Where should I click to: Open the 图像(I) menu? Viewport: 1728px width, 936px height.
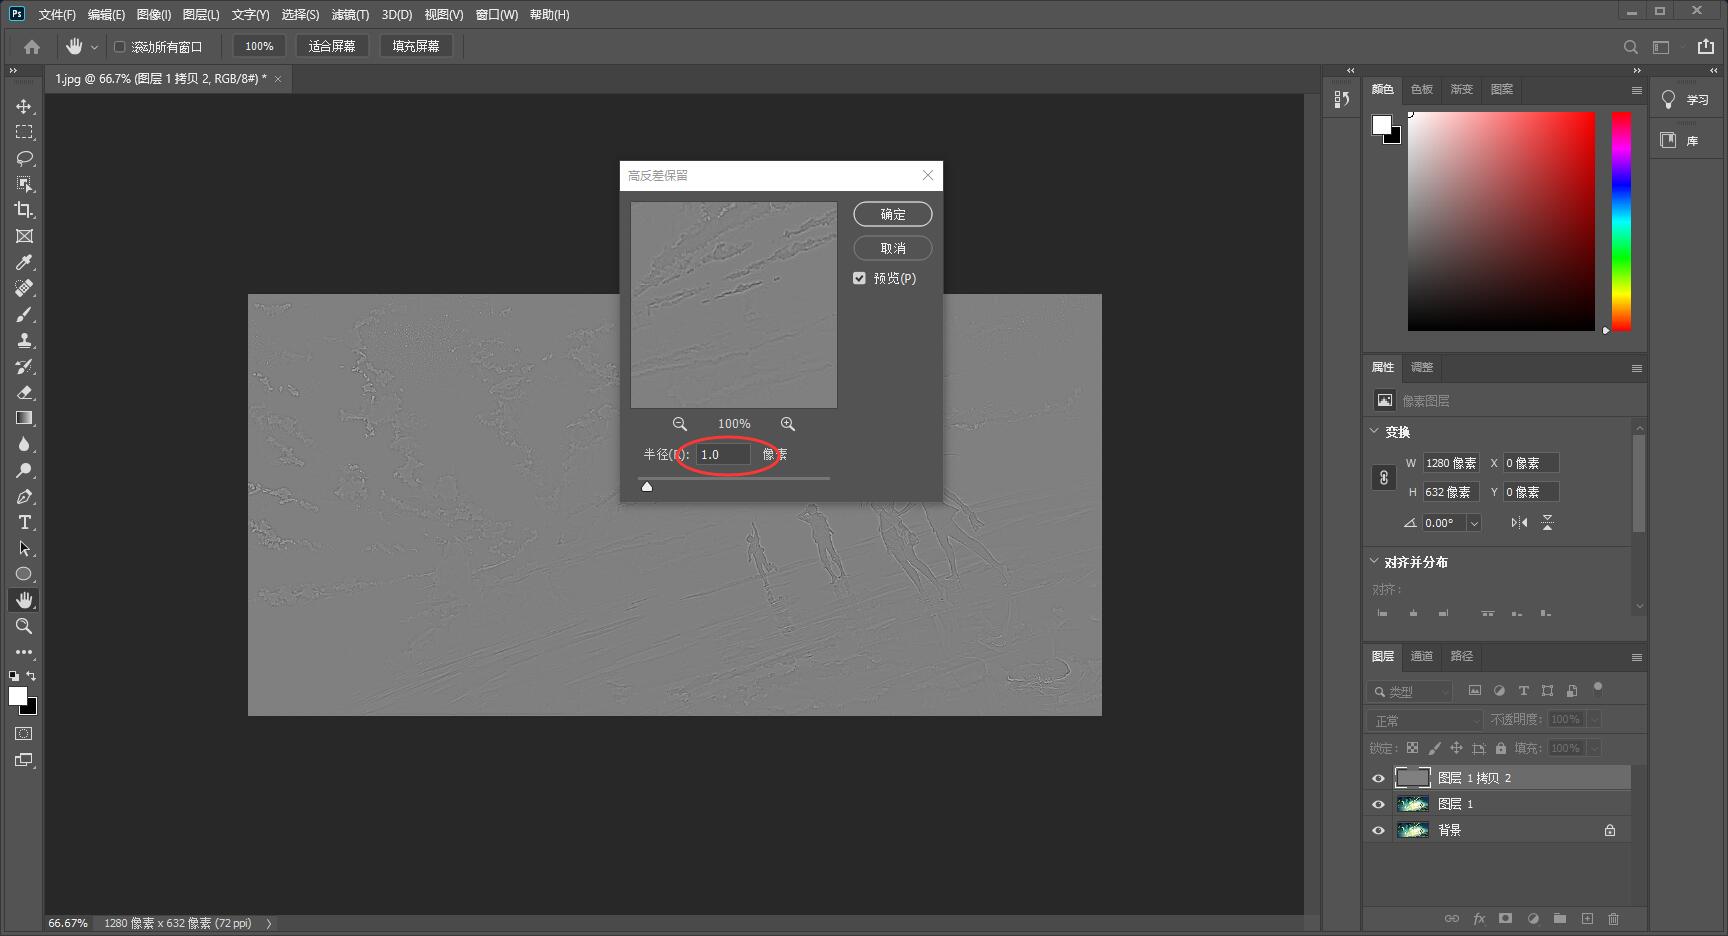point(154,14)
